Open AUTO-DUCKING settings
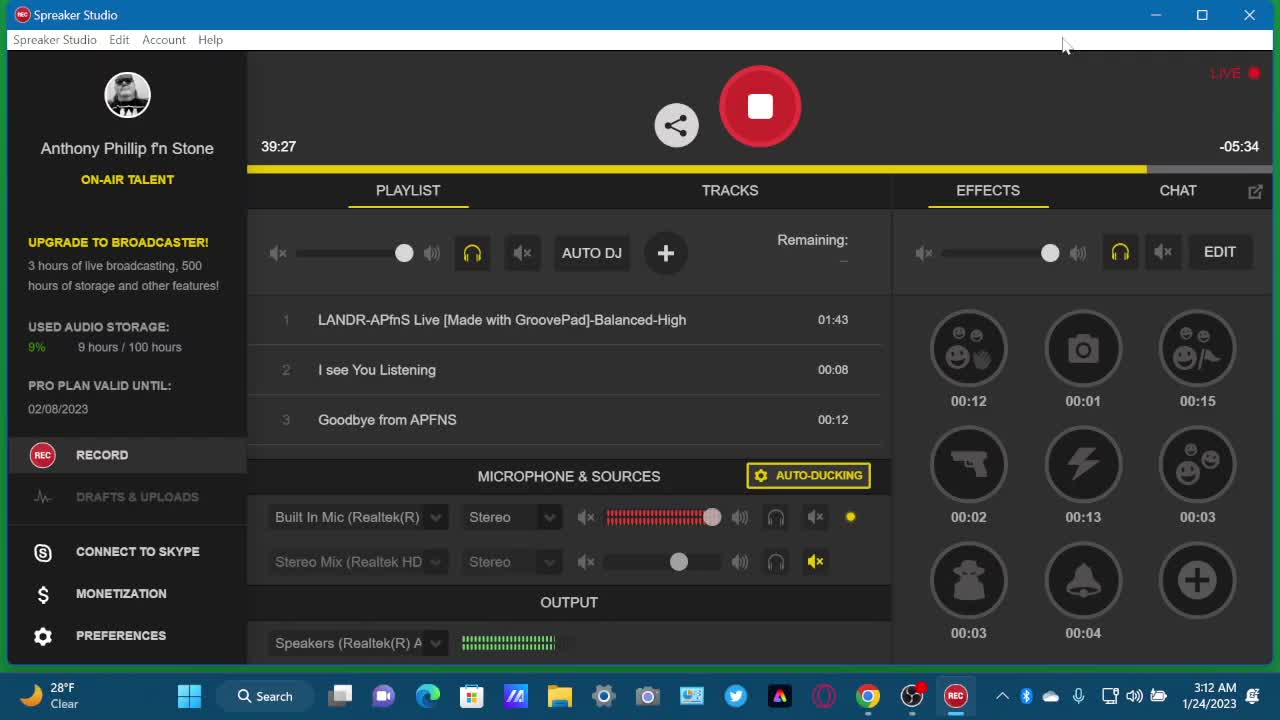The height and width of the screenshot is (720, 1280). coord(808,476)
